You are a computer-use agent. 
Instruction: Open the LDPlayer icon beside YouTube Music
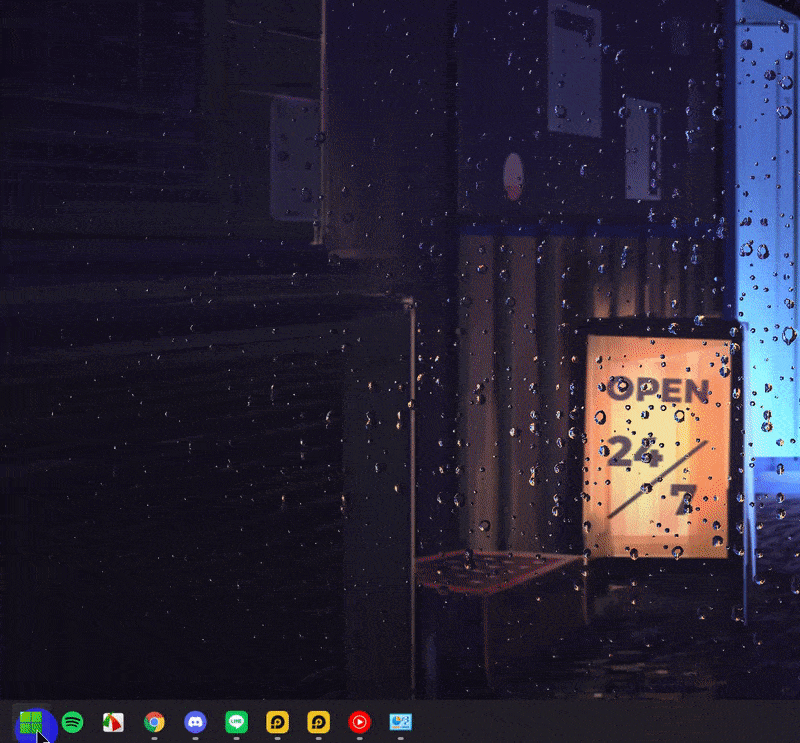point(318,722)
